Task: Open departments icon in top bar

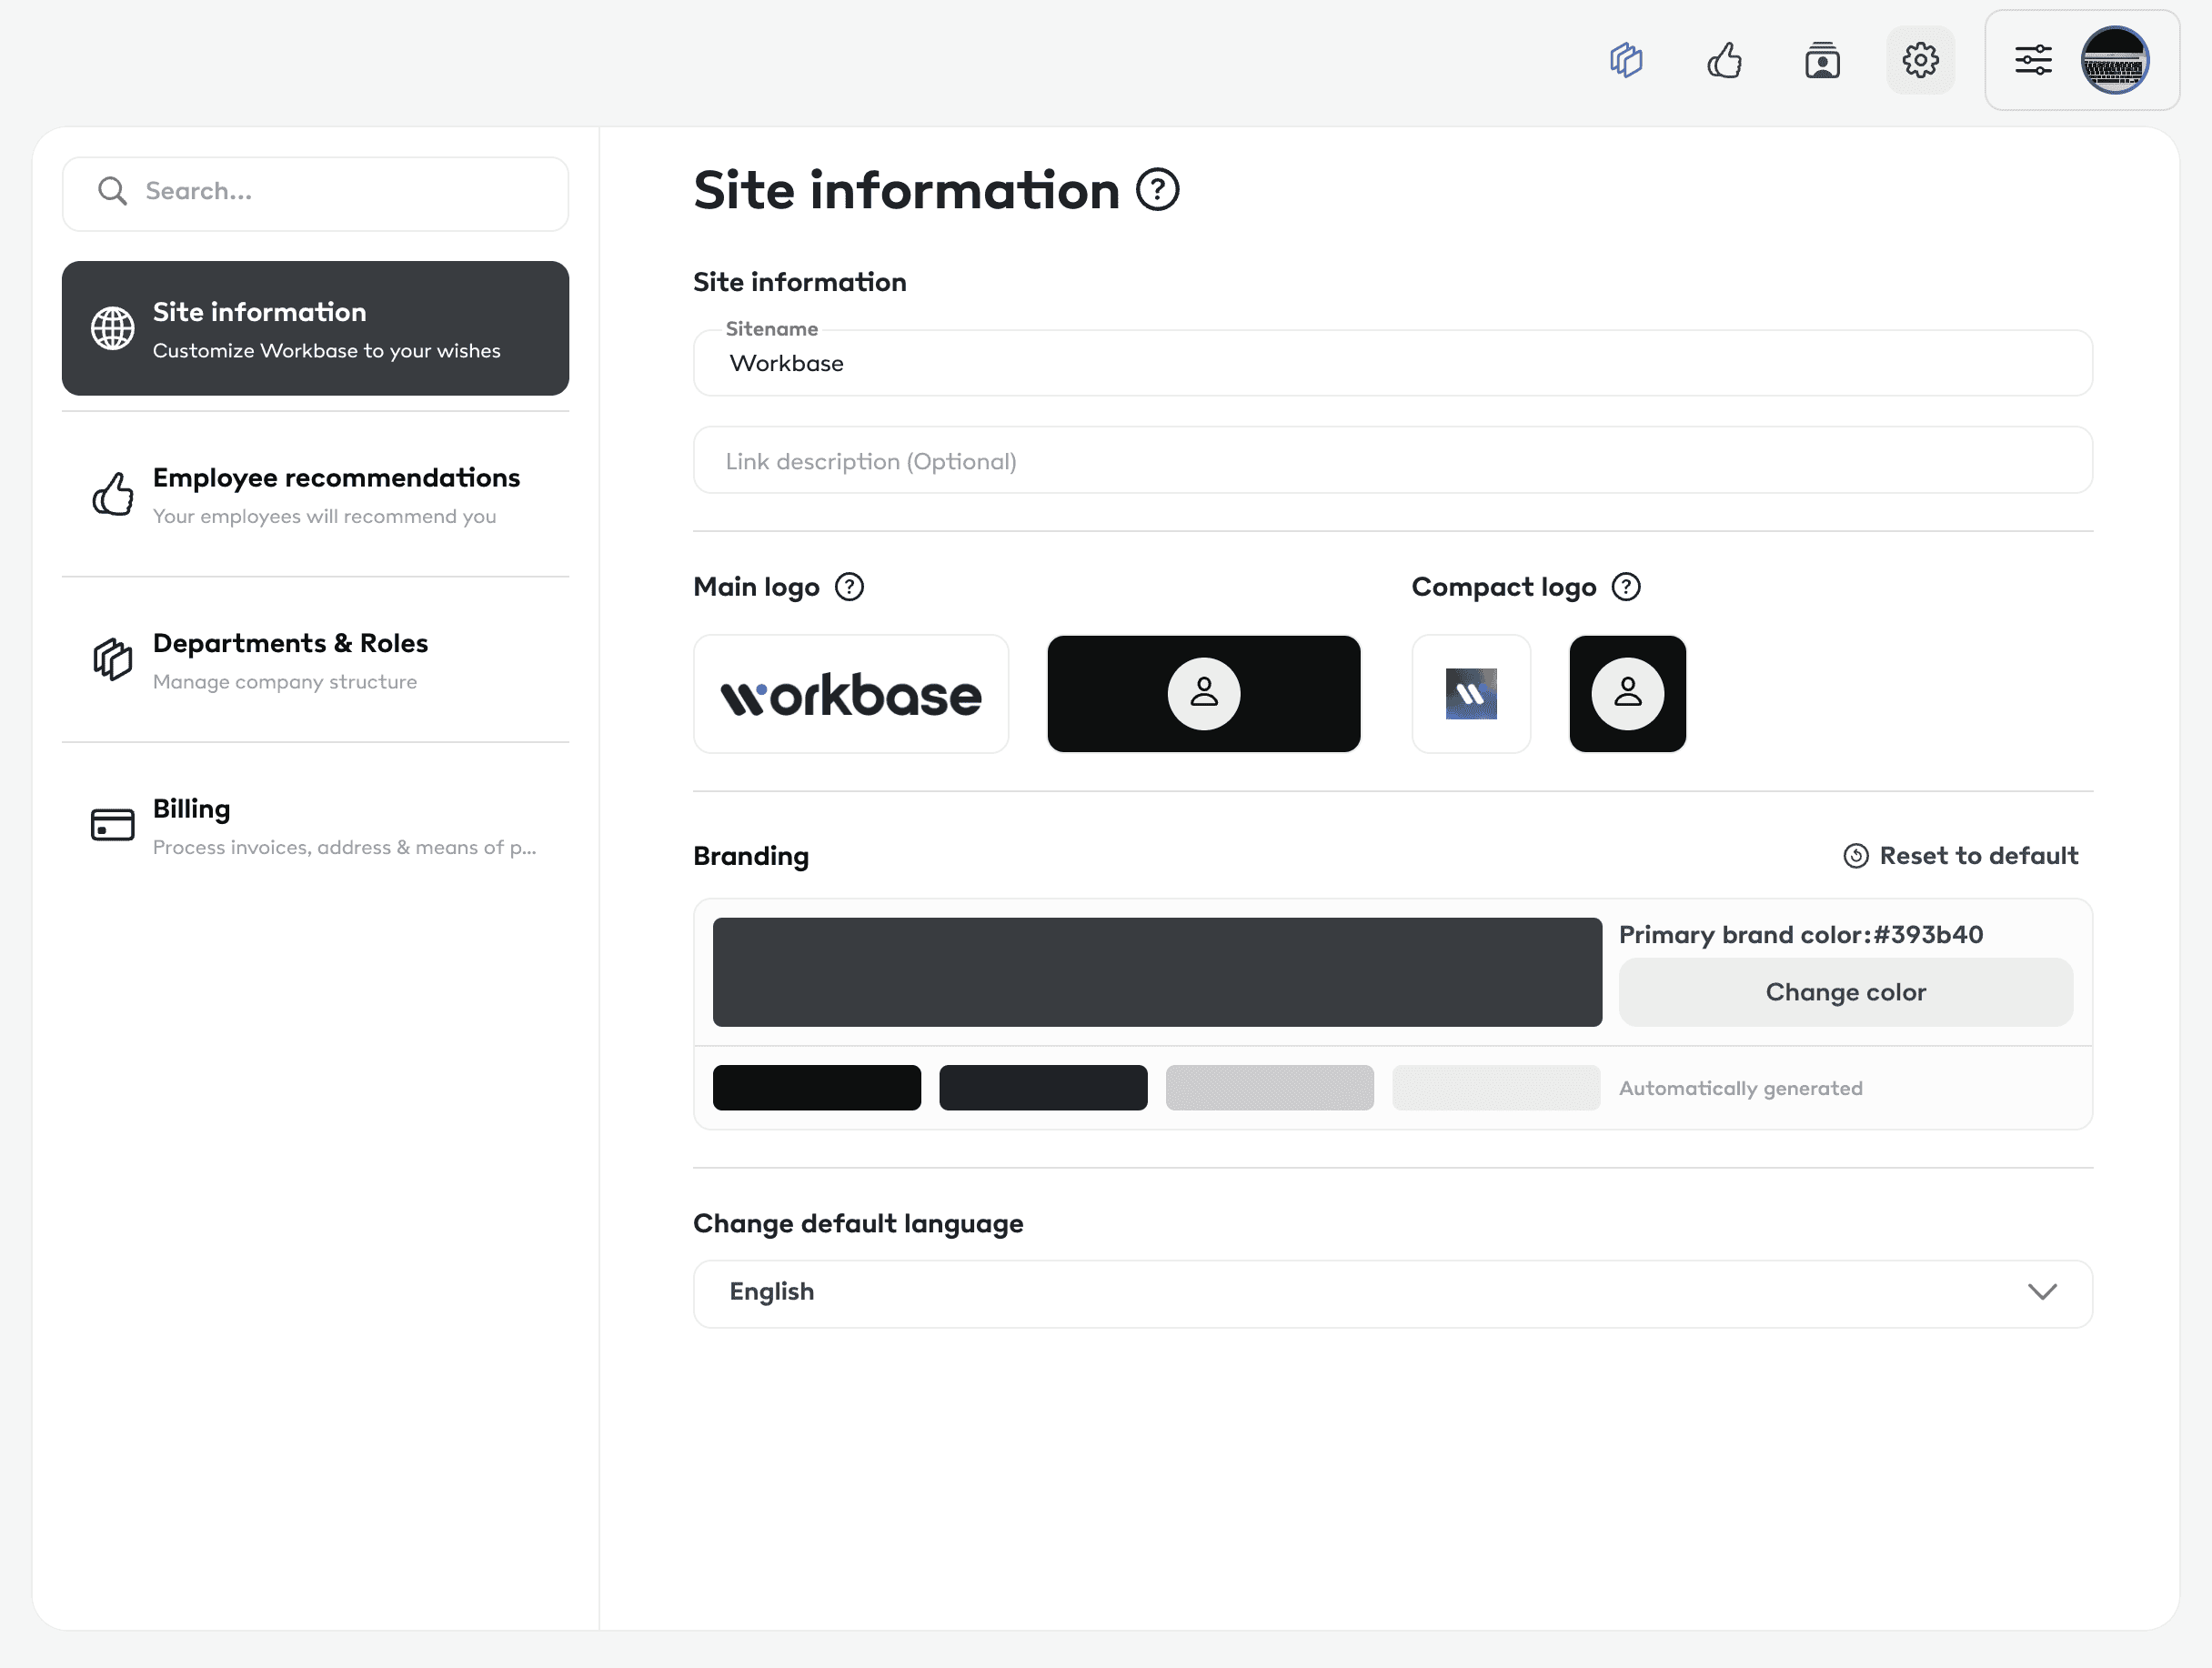Action: tap(1626, 60)
